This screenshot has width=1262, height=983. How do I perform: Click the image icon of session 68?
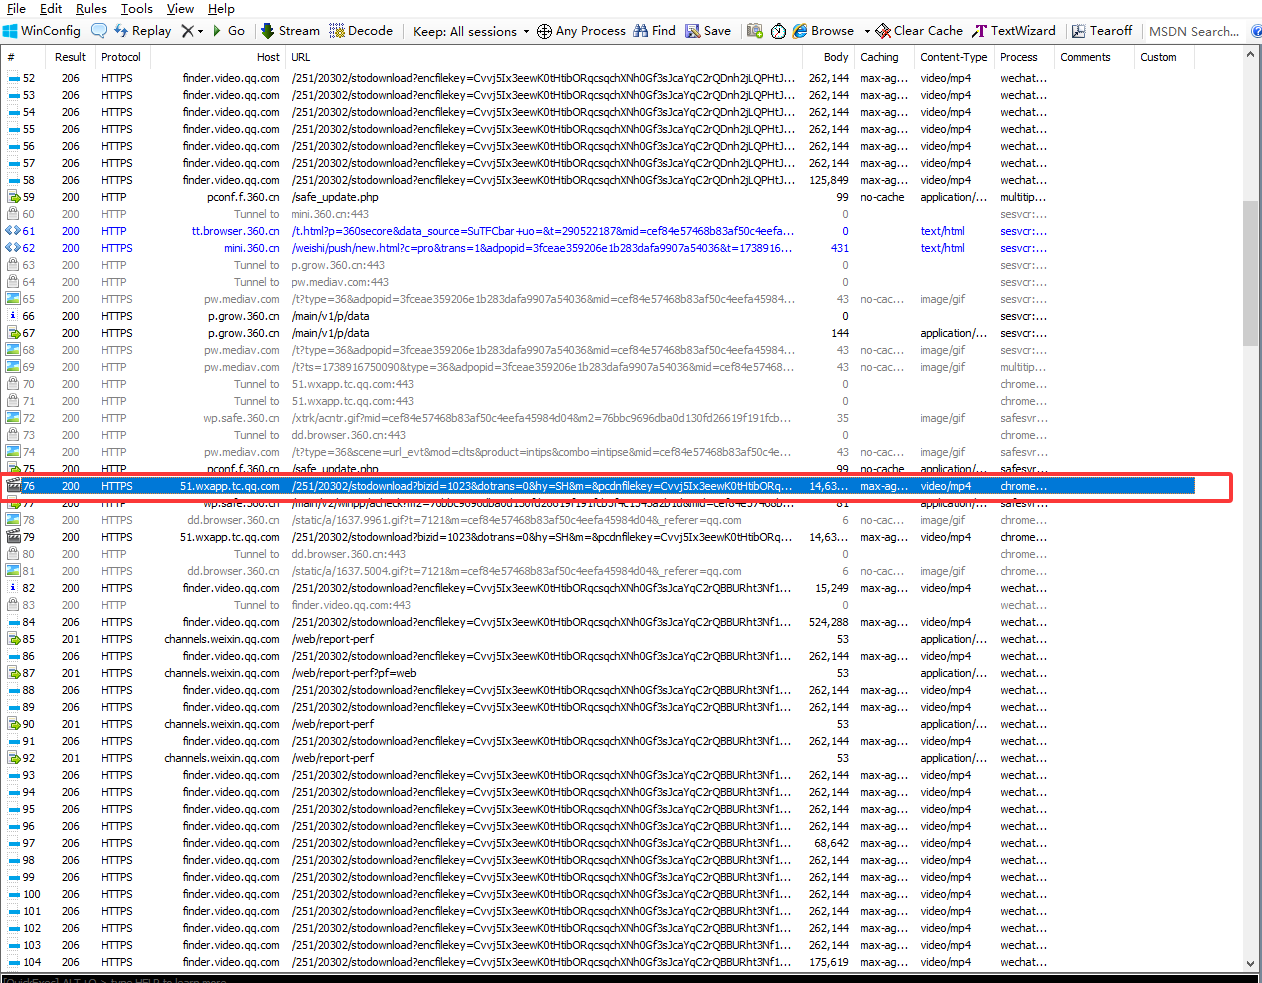tap(13, 350)
